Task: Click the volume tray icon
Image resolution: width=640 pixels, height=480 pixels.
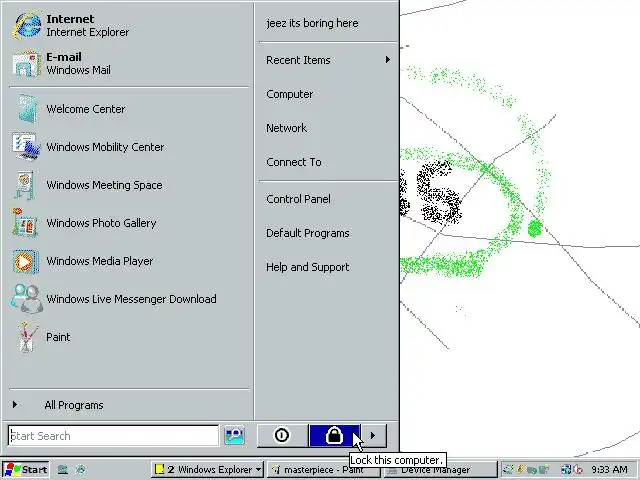Action: (x=578, y=469)
